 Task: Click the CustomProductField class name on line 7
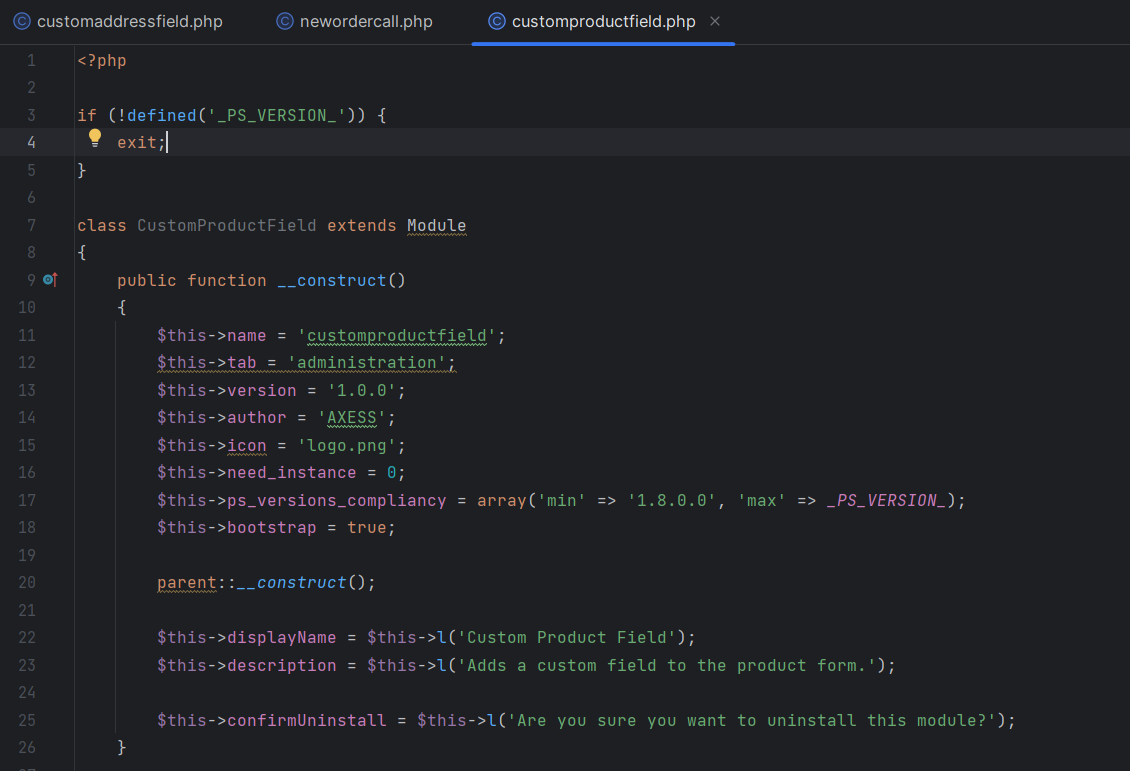[x=226, y=225]
